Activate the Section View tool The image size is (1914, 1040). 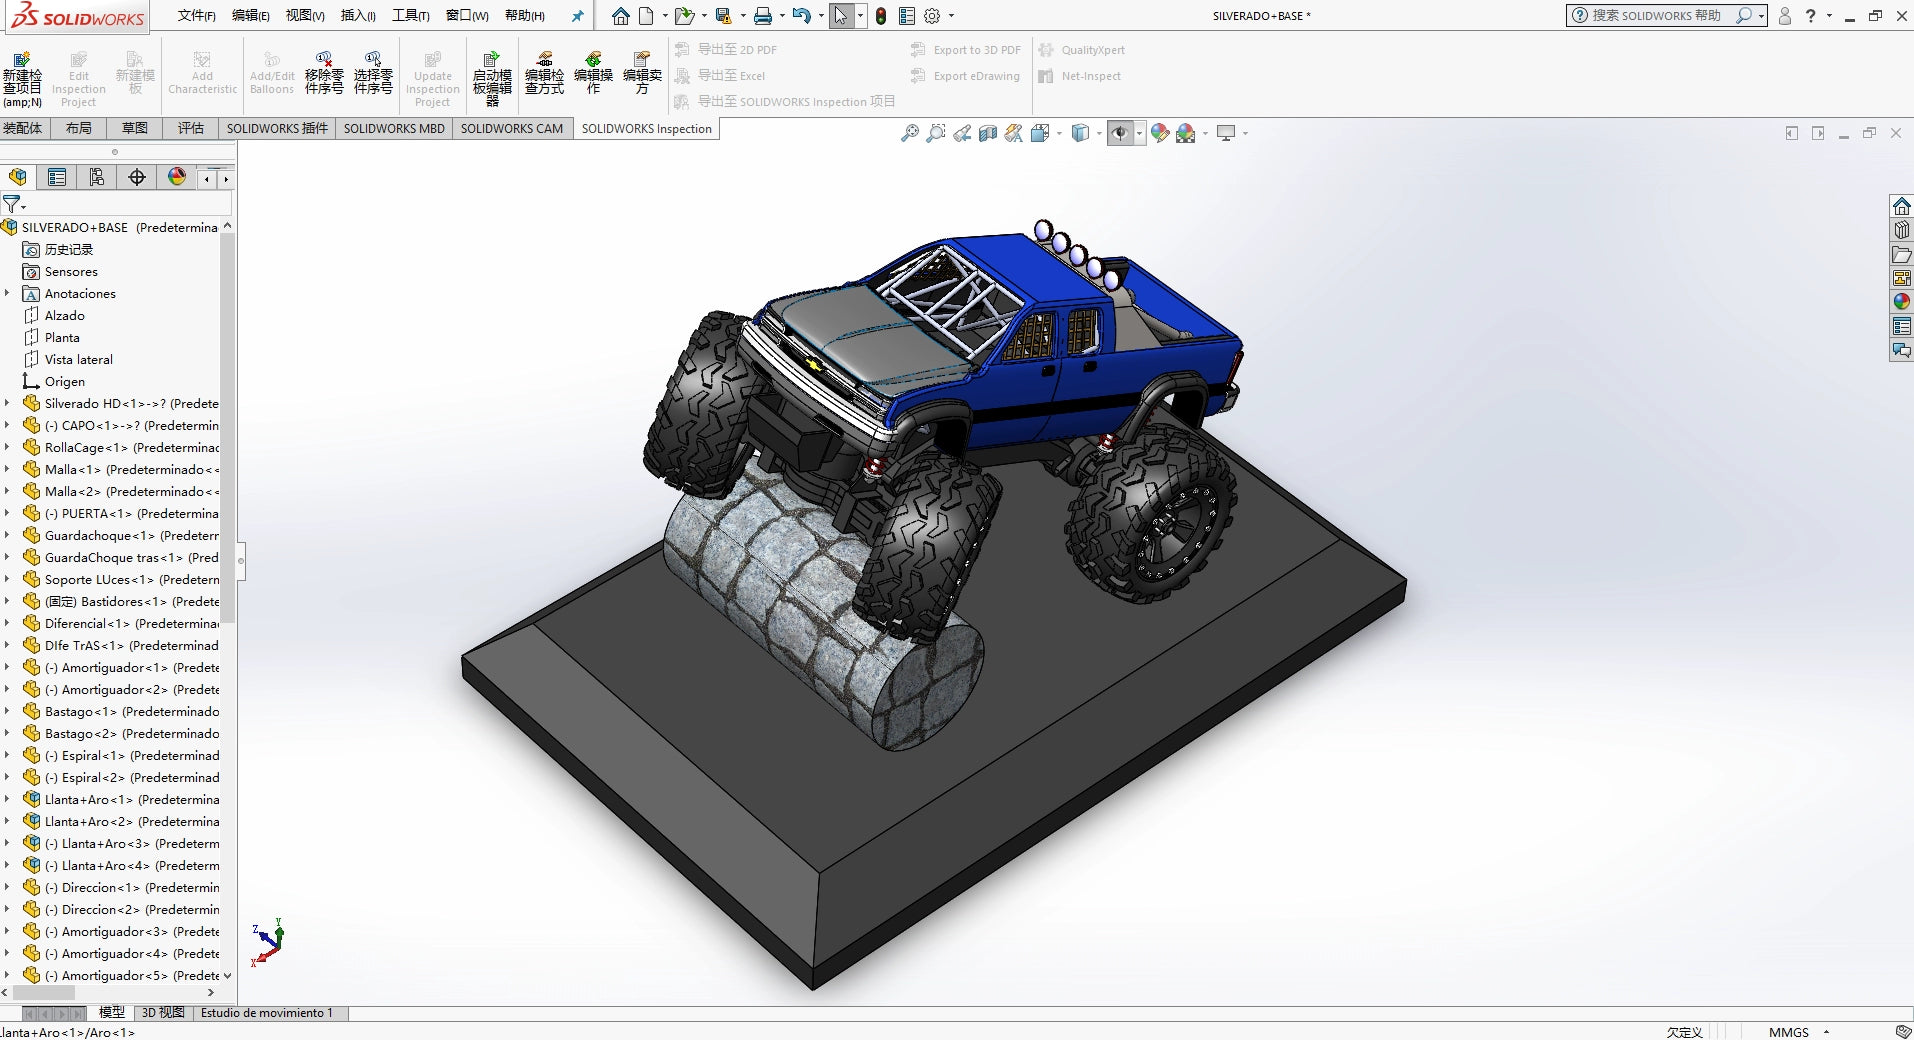(x=987, y=133)
